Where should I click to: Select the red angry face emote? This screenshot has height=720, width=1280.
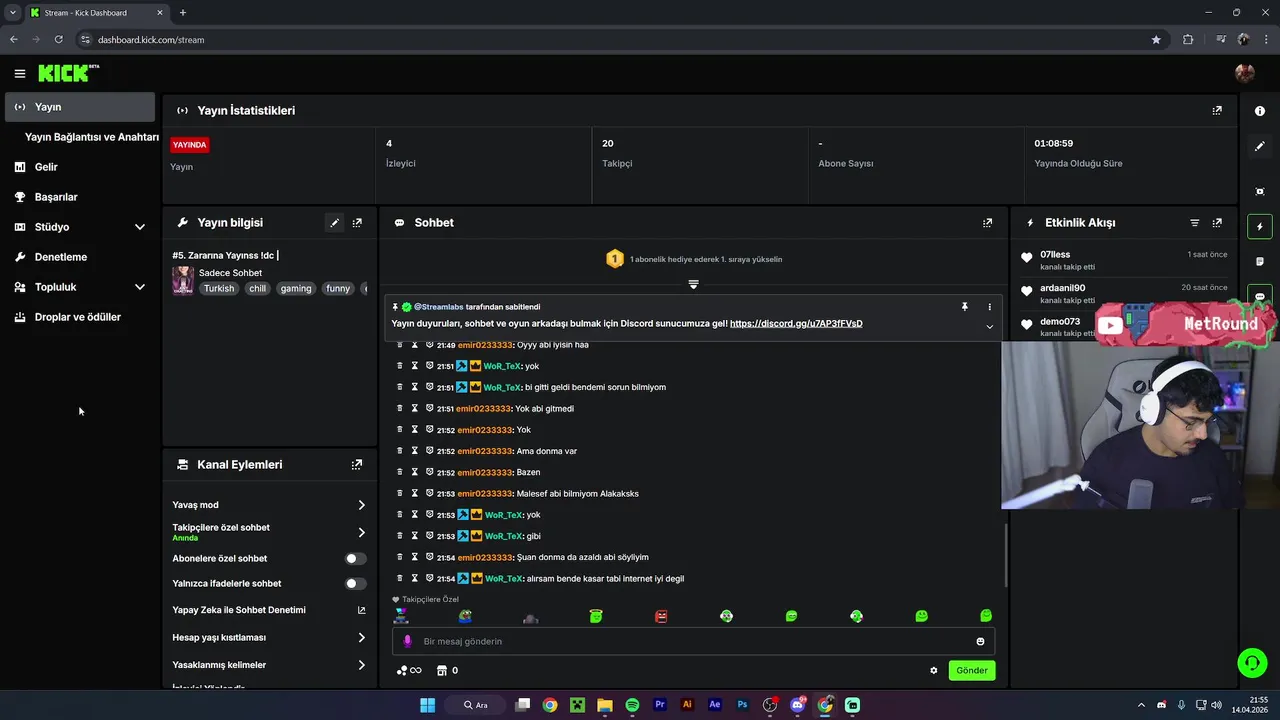point(661,616)
